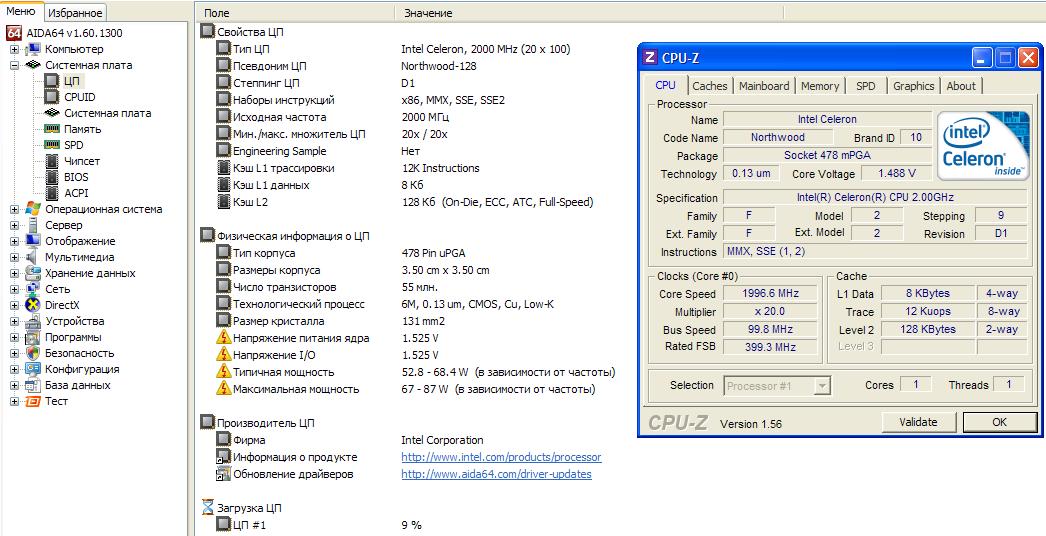
Task: Click the Устройства devices icon
Action: click(33, 321)
